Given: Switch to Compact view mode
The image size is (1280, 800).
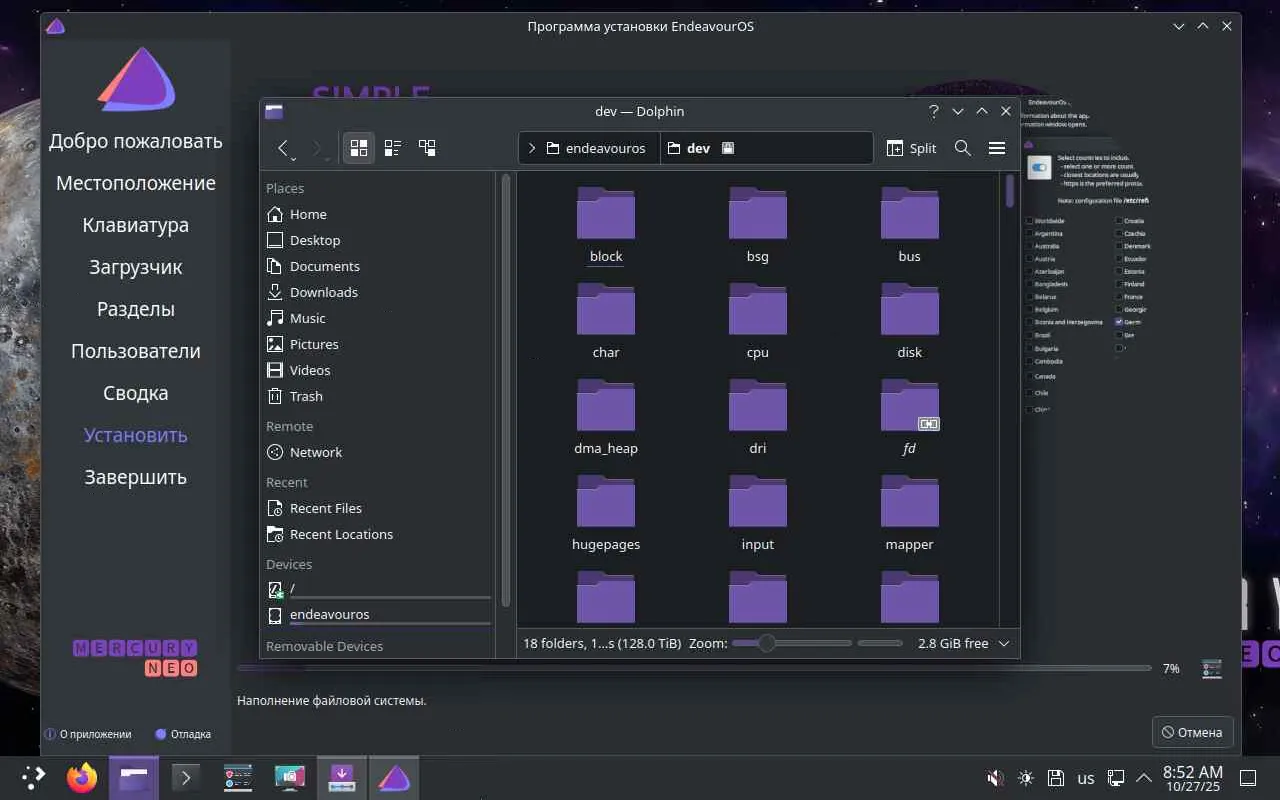Looking at the screenshot, I should [393, 148].
